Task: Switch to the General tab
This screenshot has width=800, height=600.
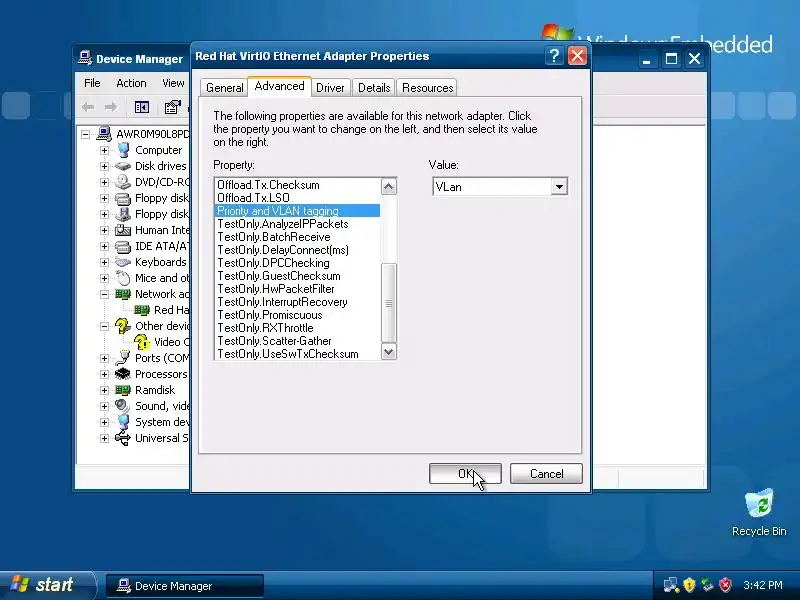Action: [224, 88]
